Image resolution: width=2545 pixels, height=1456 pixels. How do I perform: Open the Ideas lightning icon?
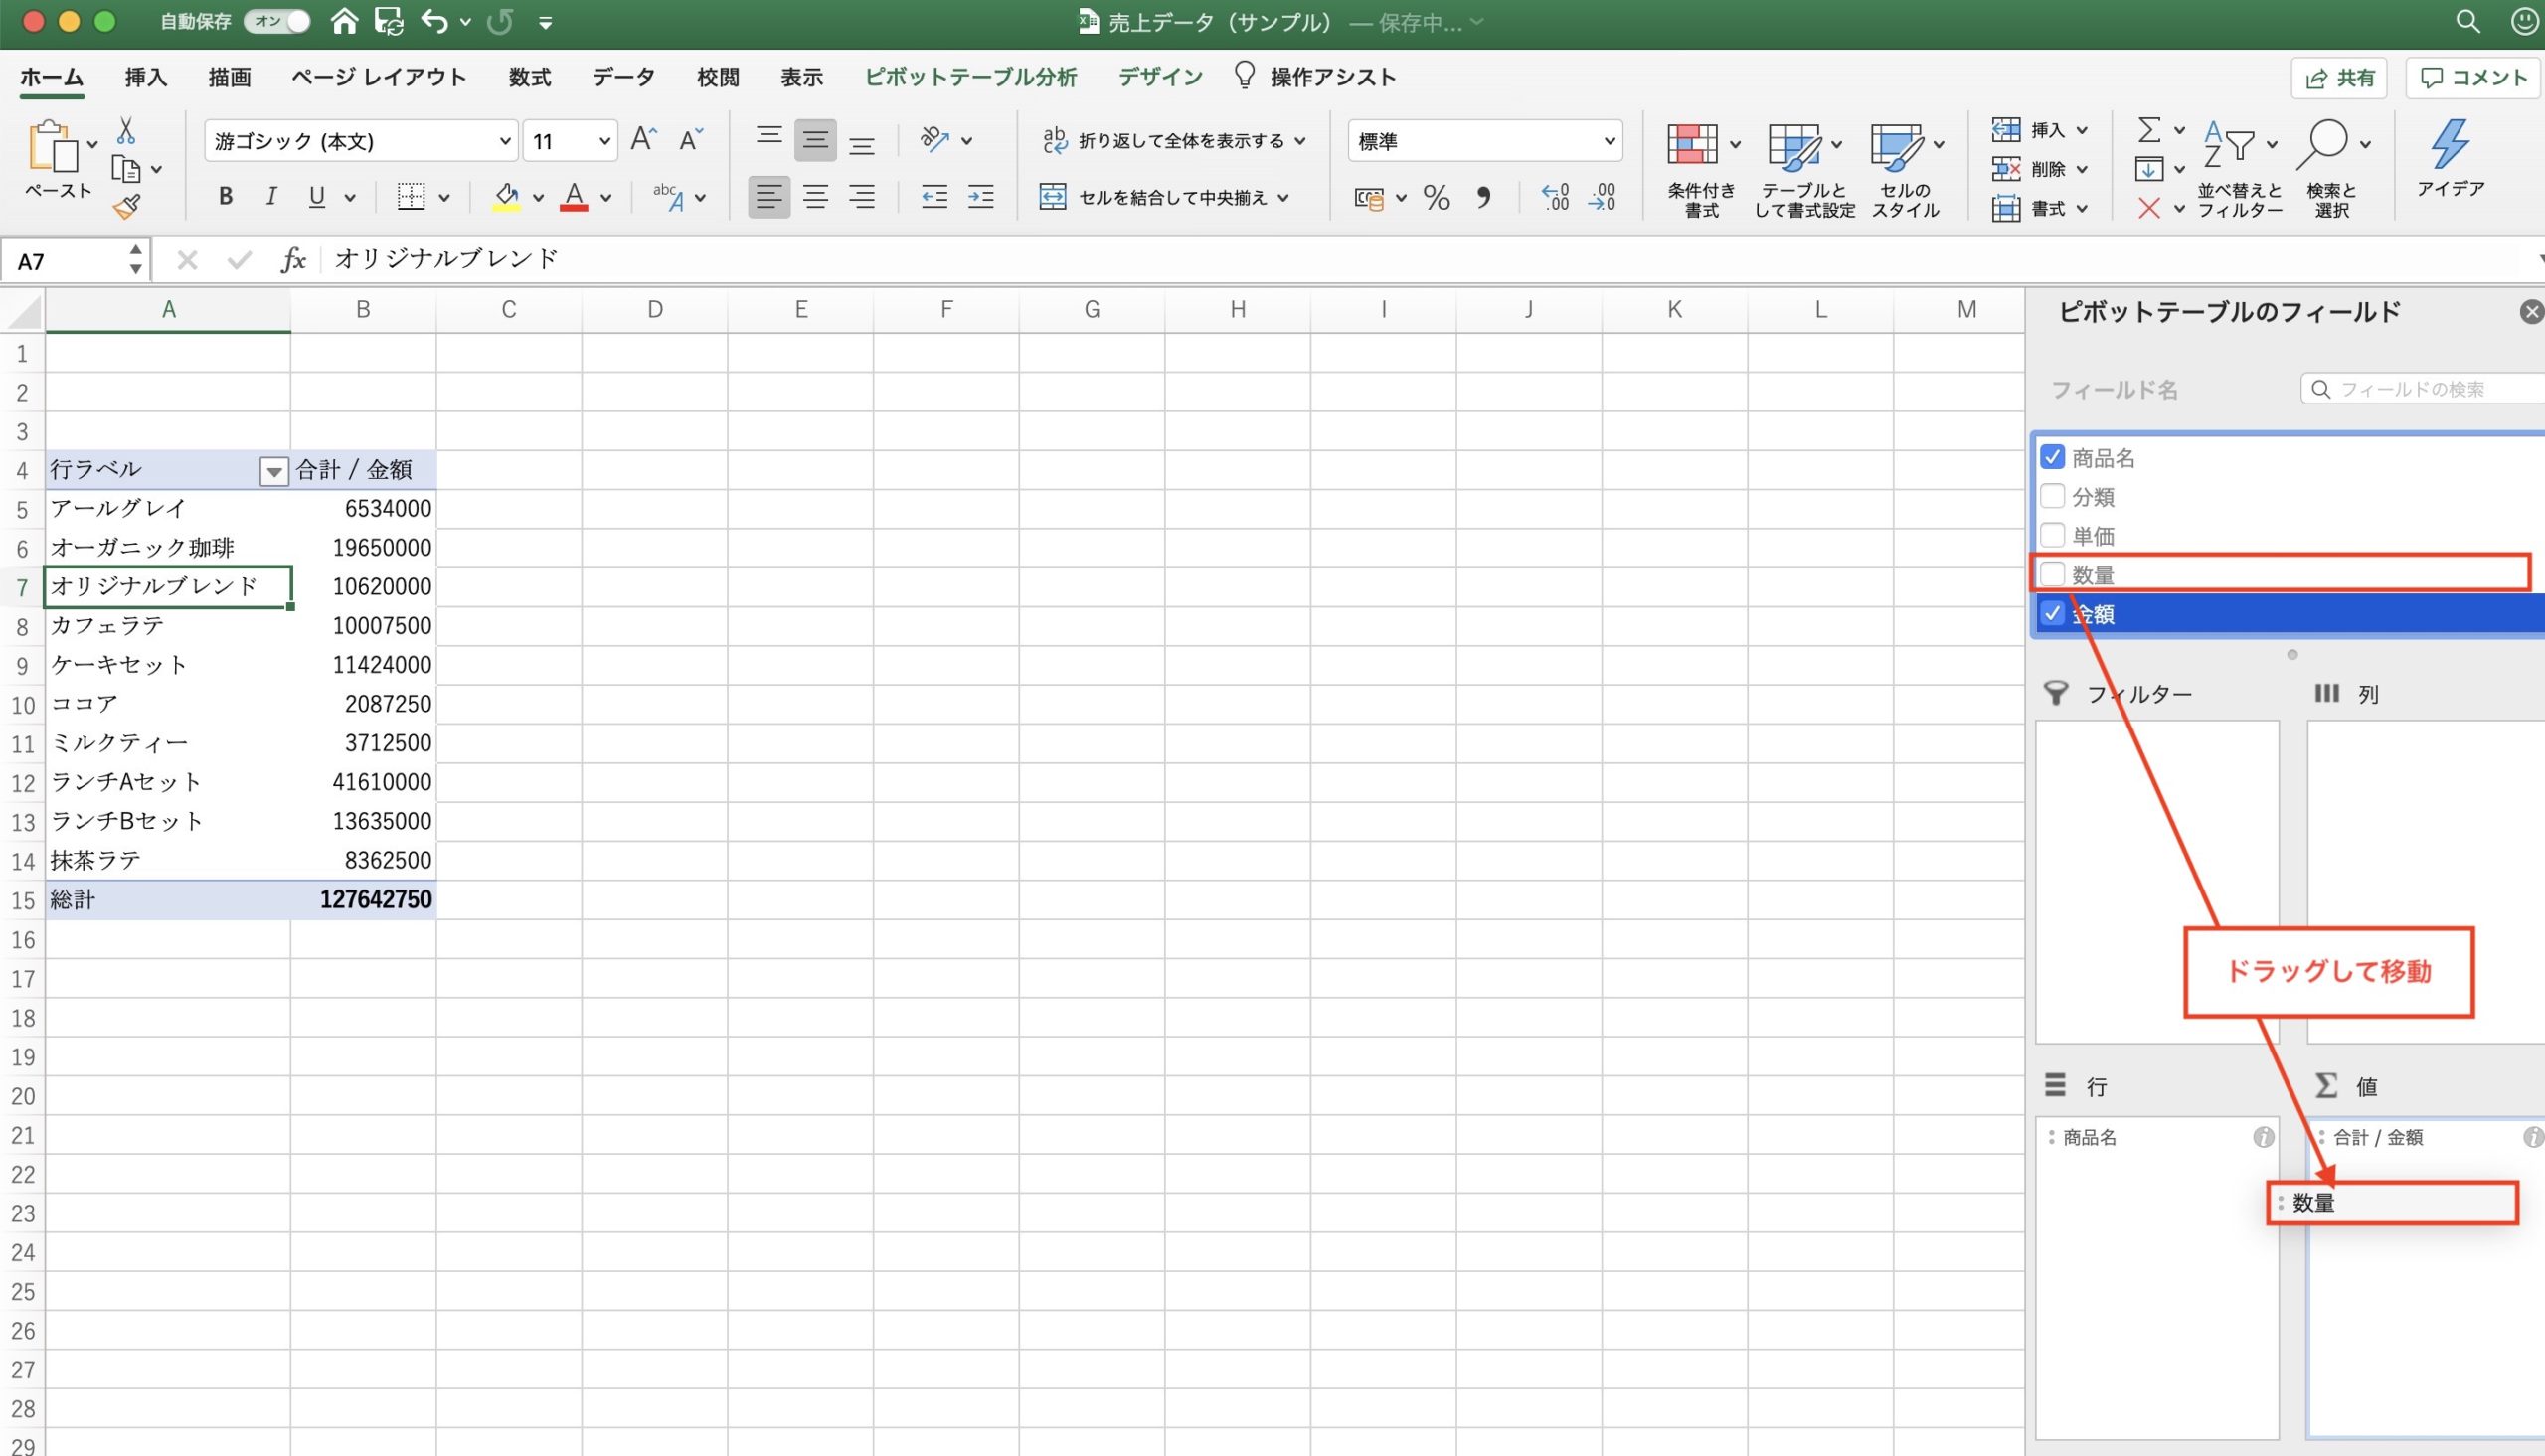pyautogui.click(x=2450, y=146)
